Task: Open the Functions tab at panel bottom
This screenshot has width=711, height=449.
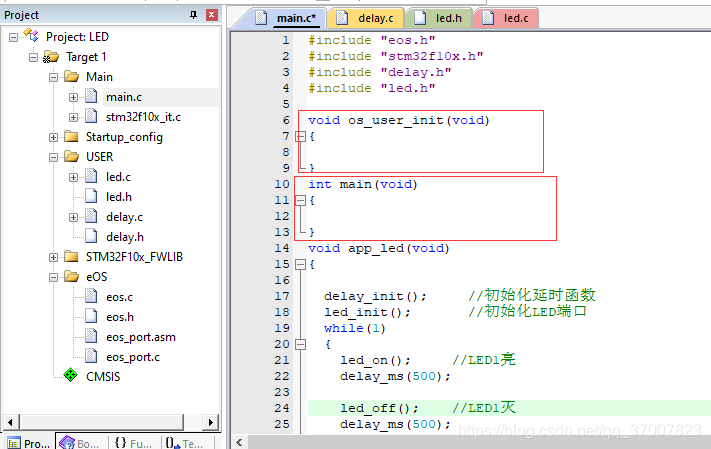Action: tap(134, 443)
